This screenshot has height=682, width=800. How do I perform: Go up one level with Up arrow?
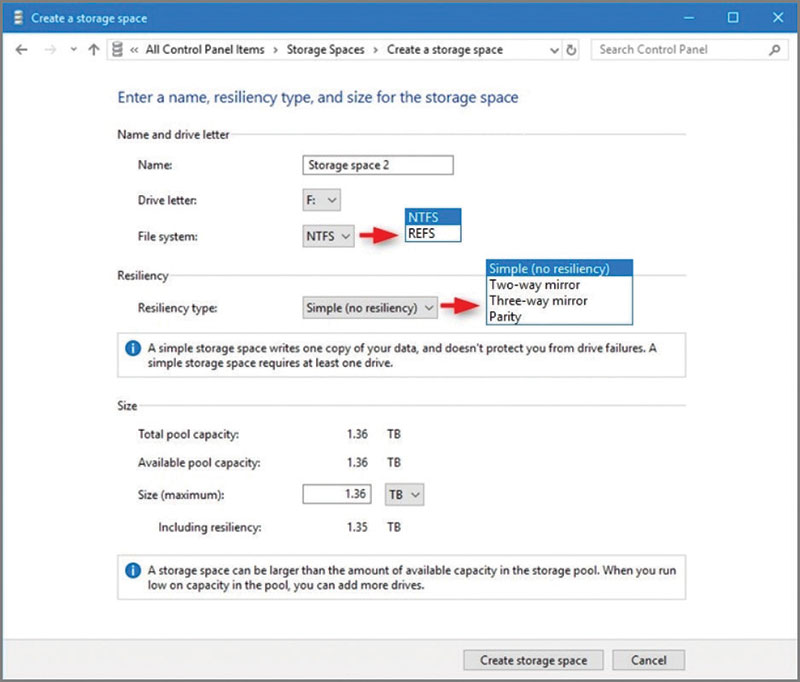pos(94,49)
